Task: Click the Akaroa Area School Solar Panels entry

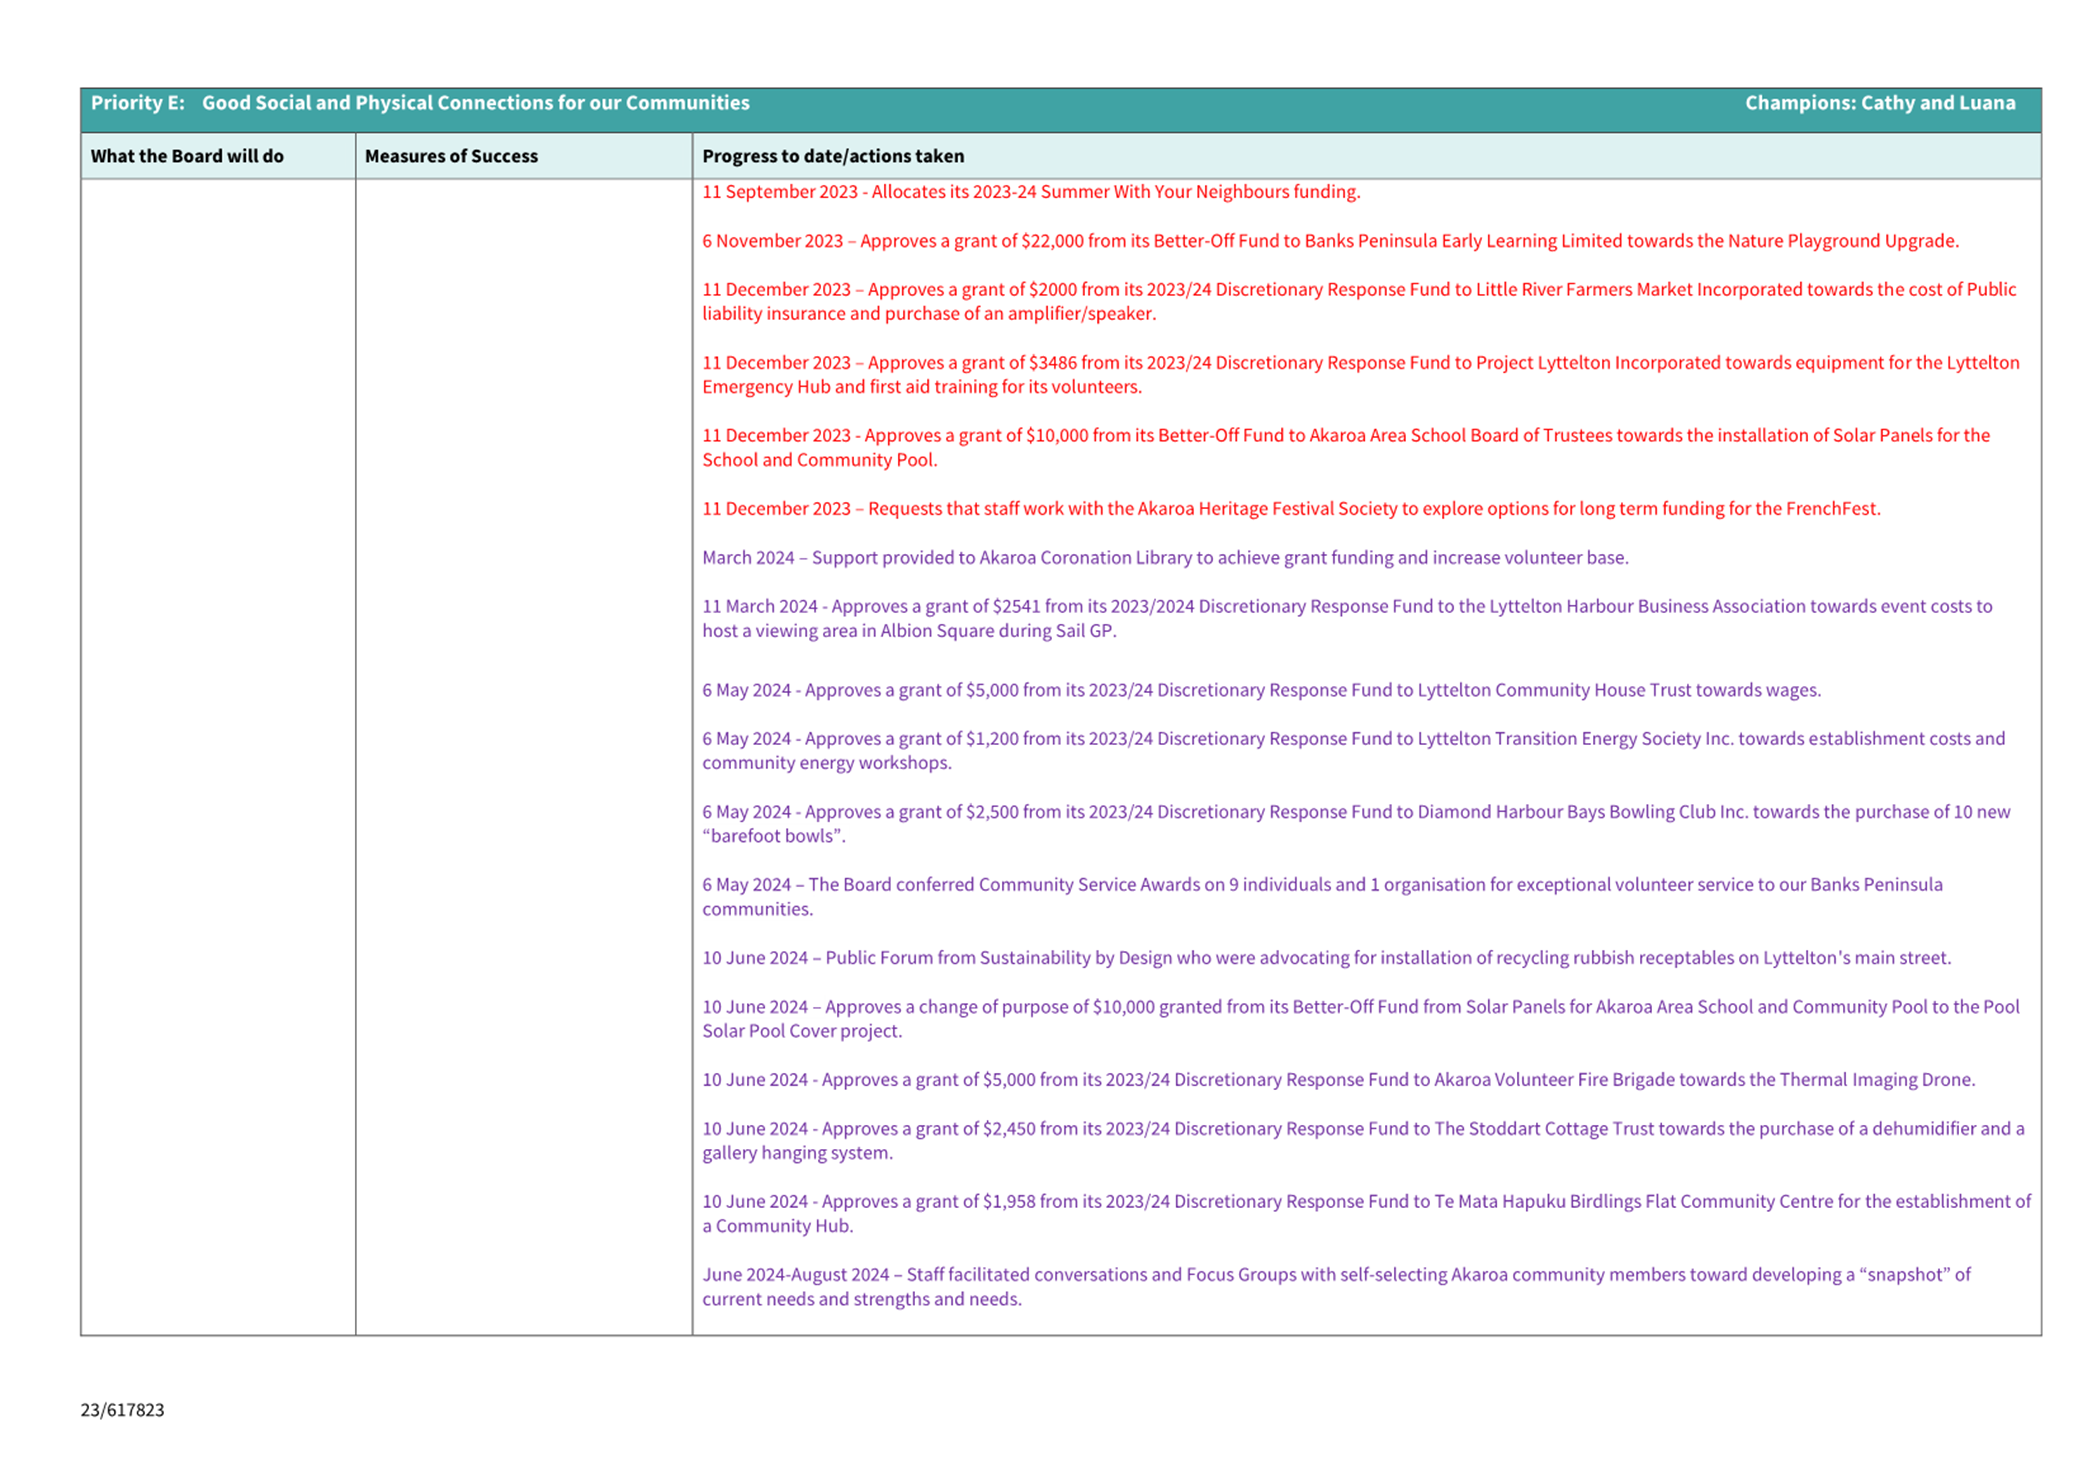Action: (x=1345, y=447)
